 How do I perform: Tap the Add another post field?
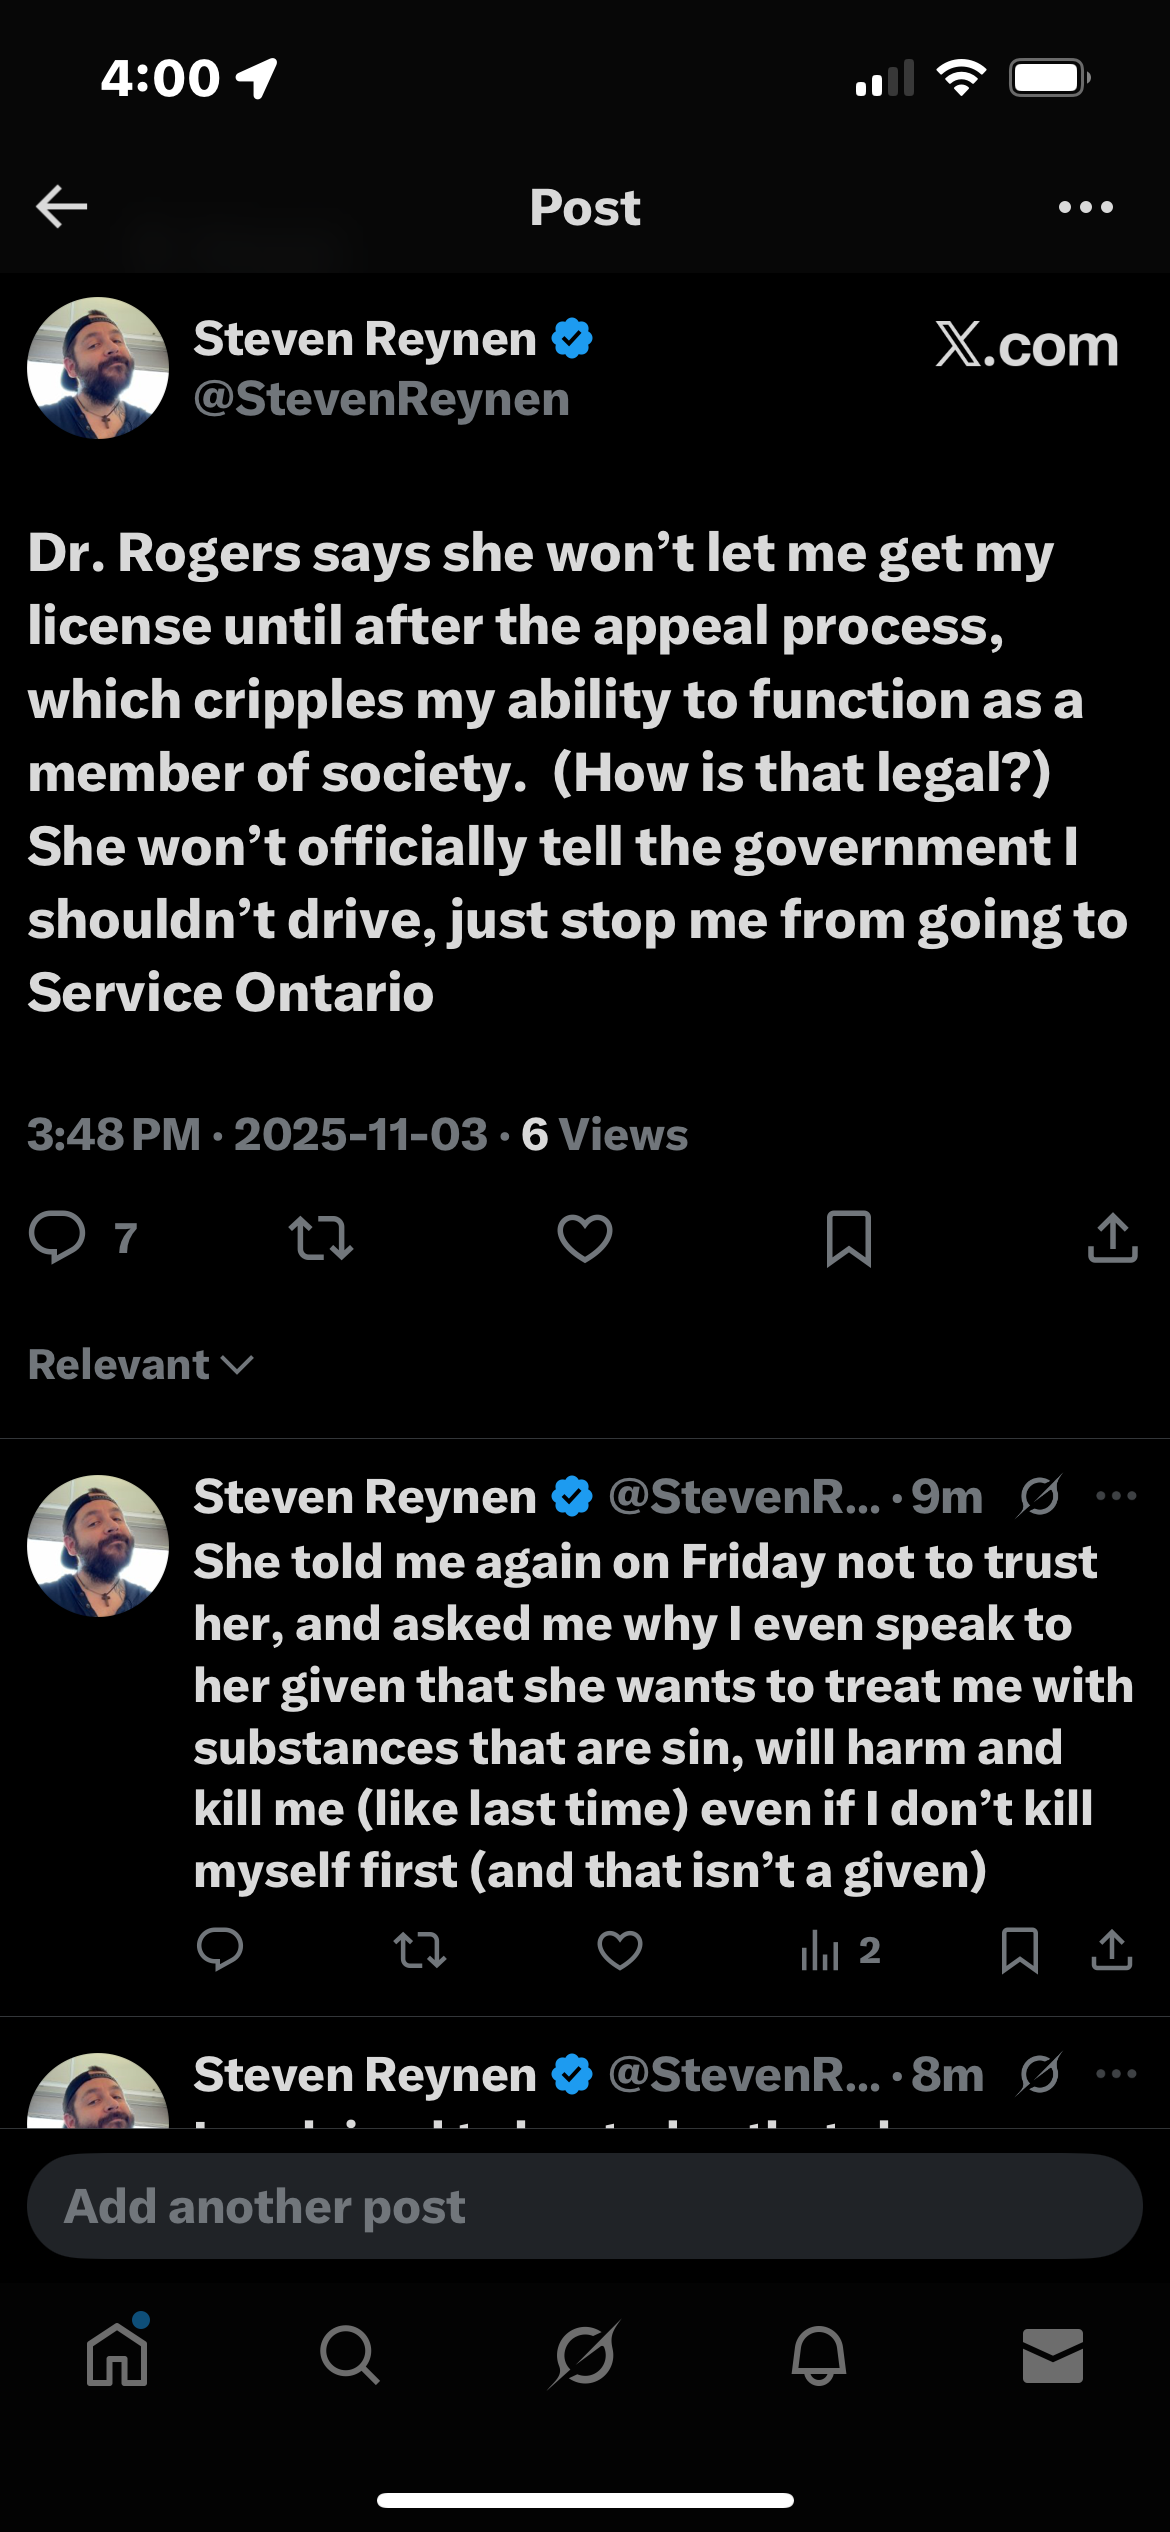[584, 2207]
